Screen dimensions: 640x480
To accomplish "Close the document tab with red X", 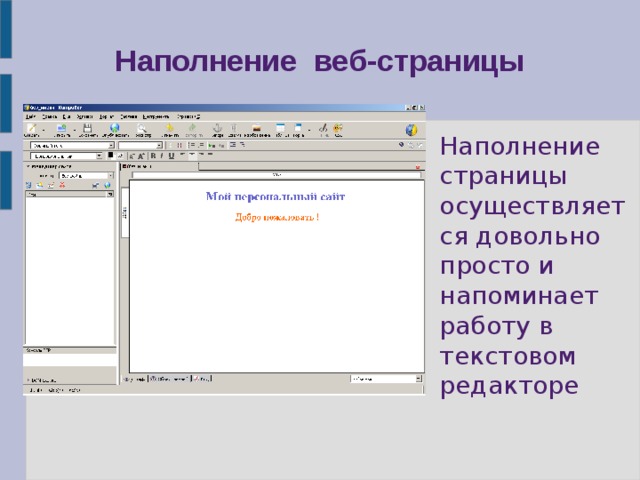I will coord(418,167).
